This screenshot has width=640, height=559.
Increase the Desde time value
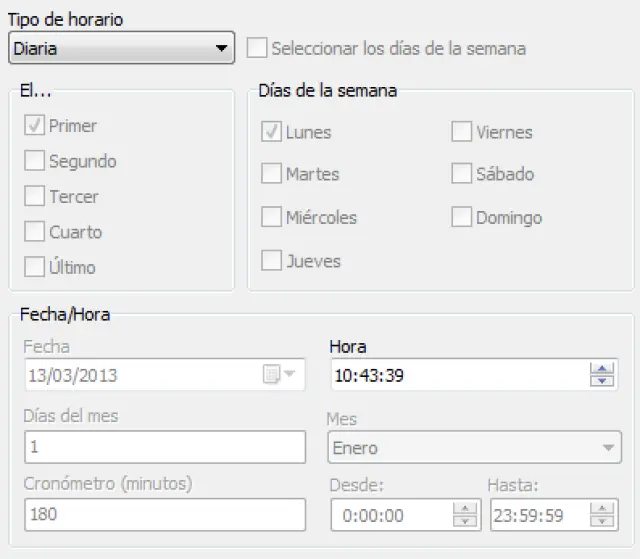point(464,509)
